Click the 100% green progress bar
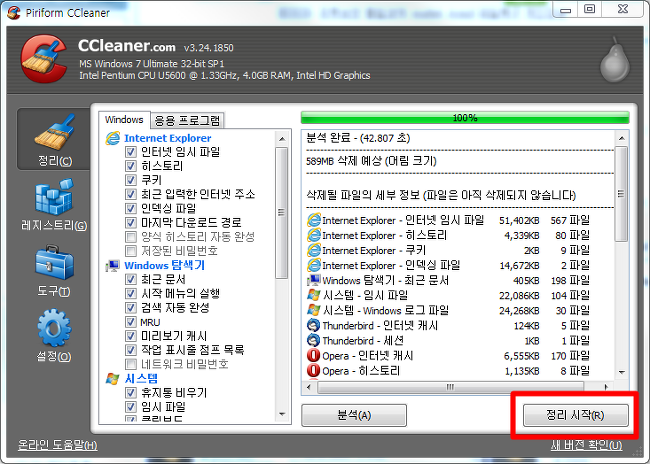This screenshot has height=464, width=650. click(465, 118)
